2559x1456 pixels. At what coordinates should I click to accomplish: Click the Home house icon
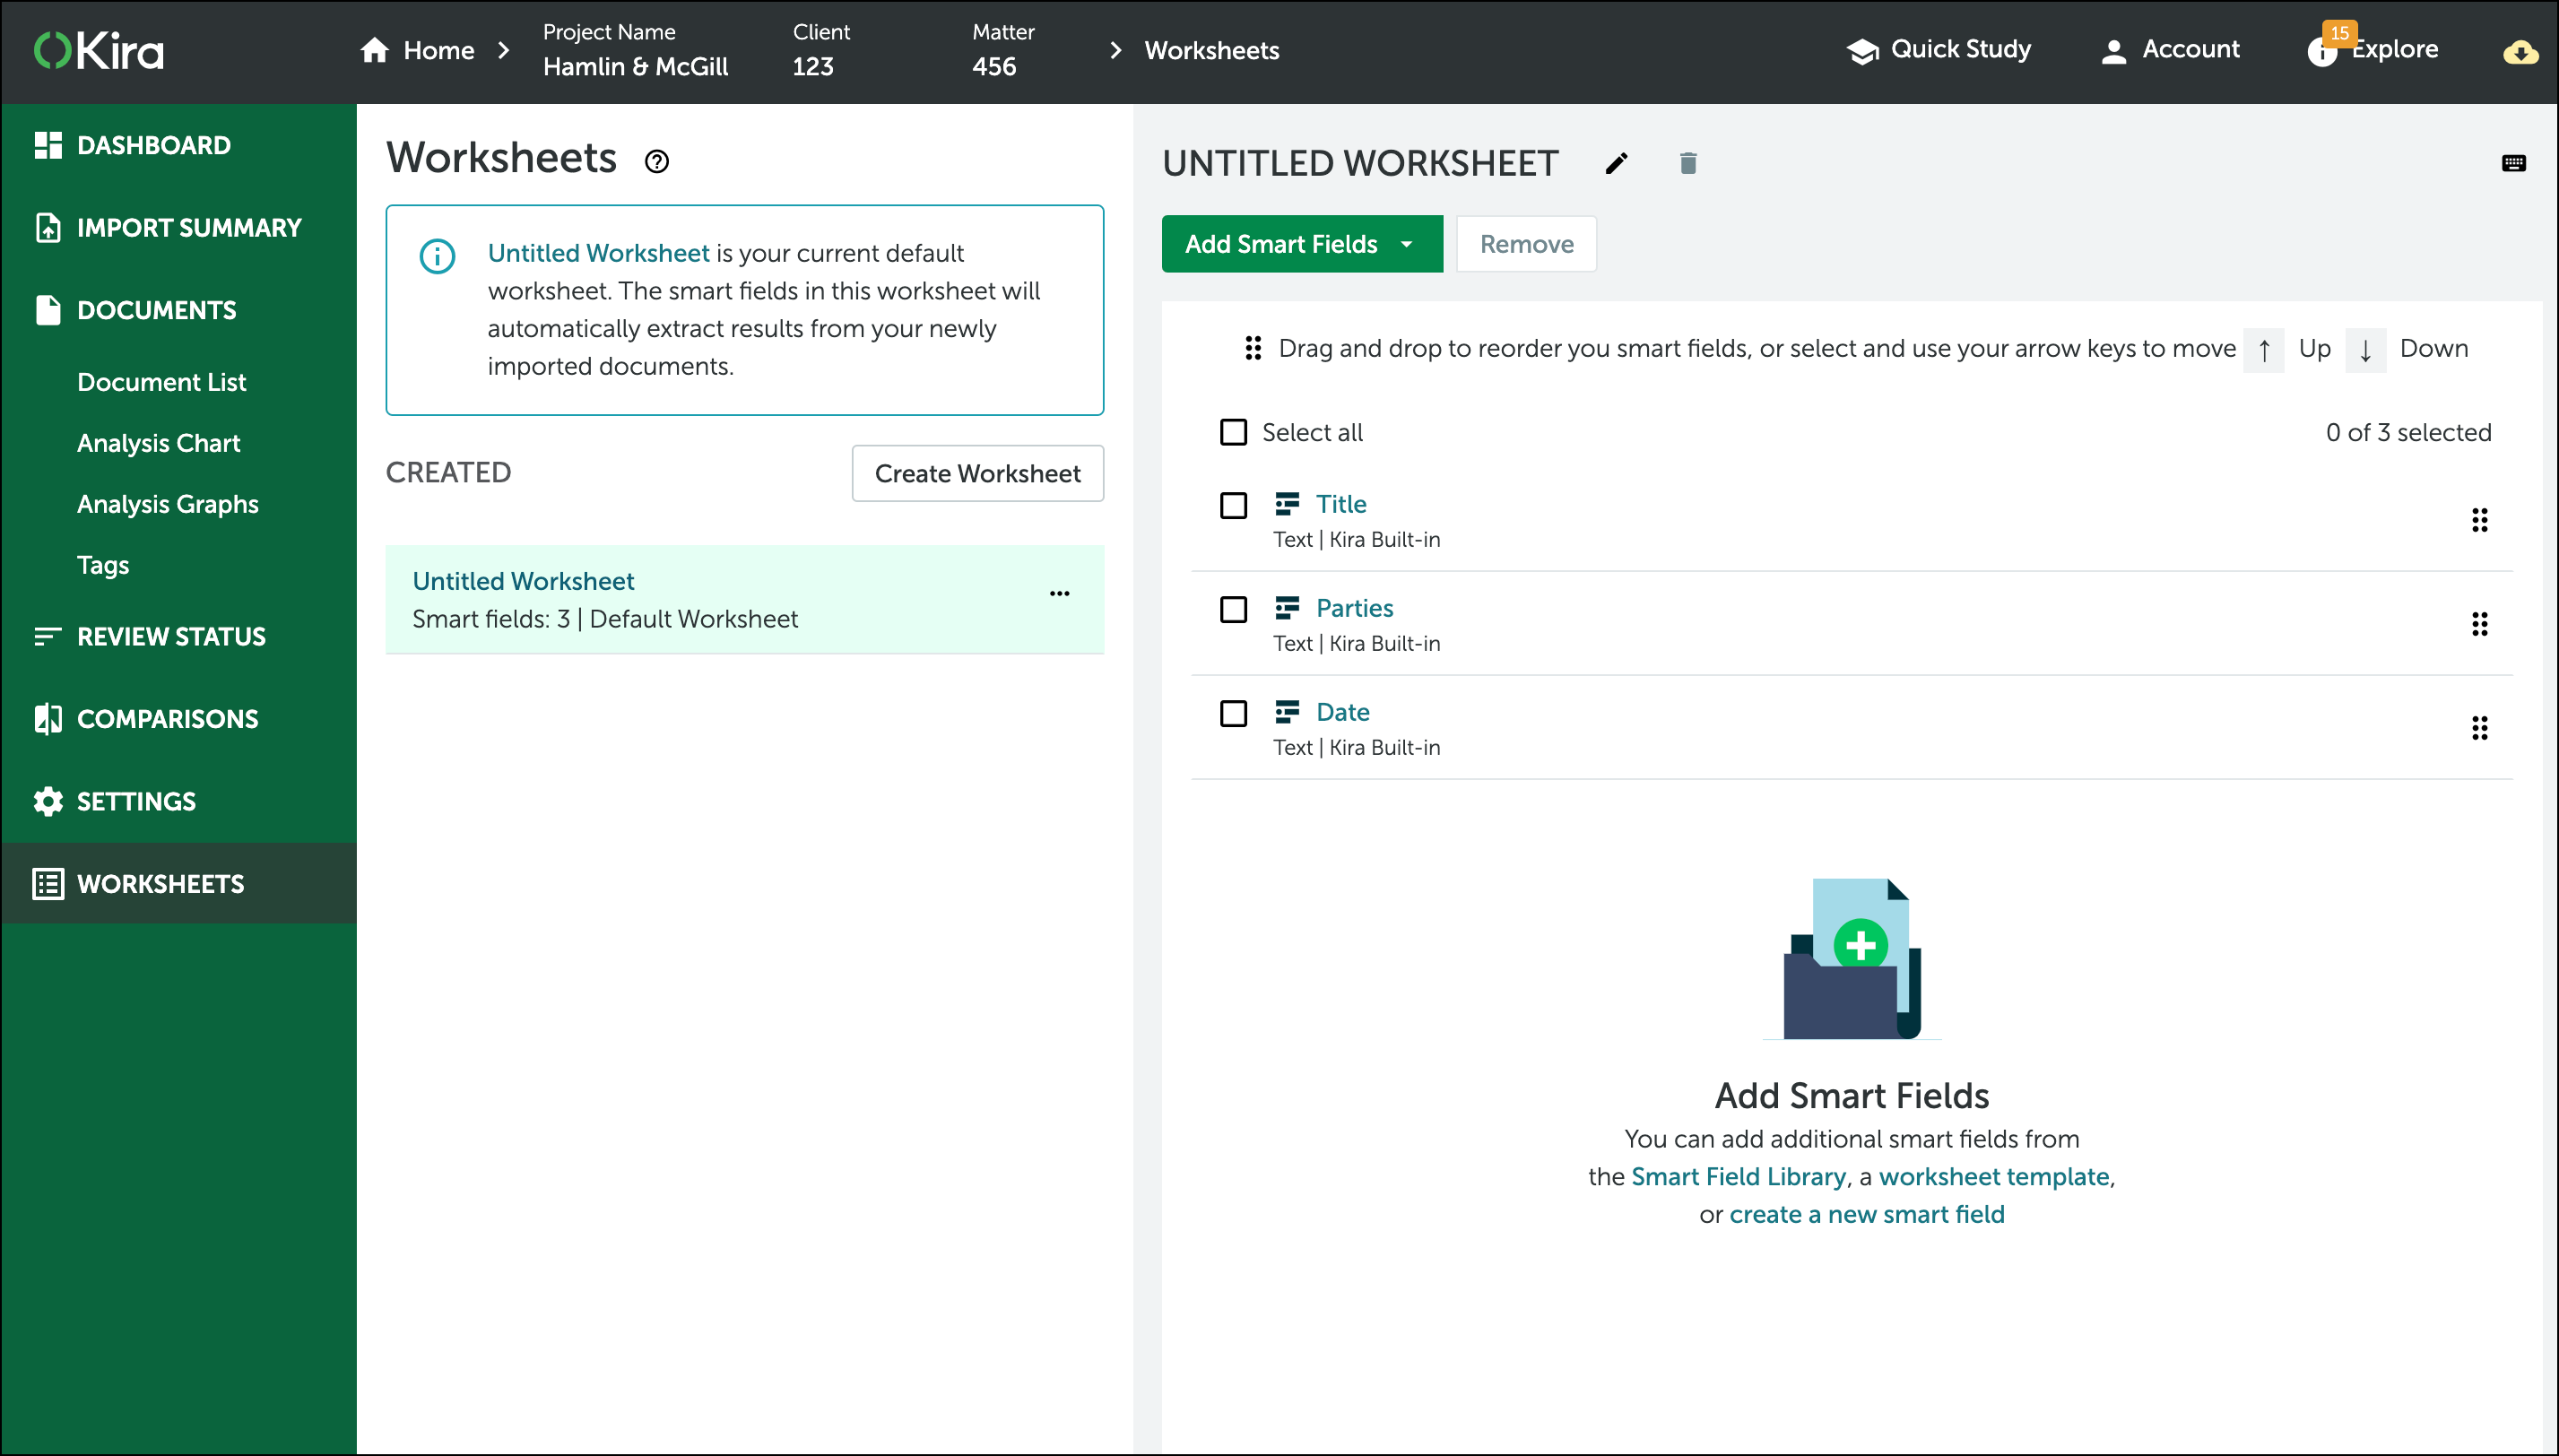coord(375,50)
